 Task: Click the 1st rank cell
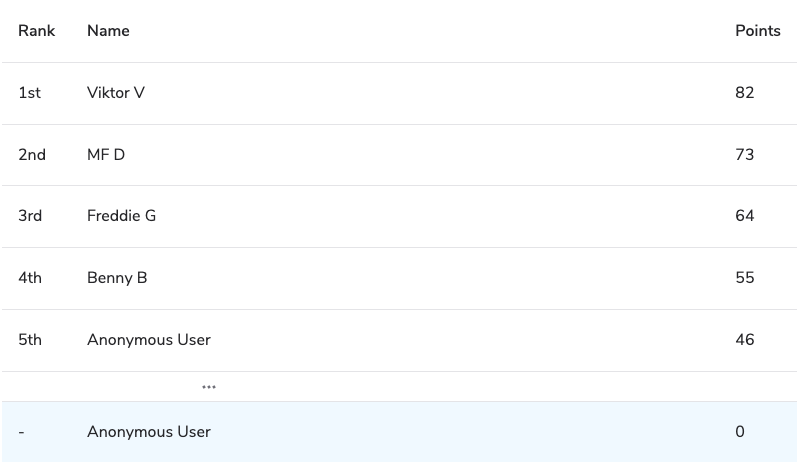[x=30, y=93]
